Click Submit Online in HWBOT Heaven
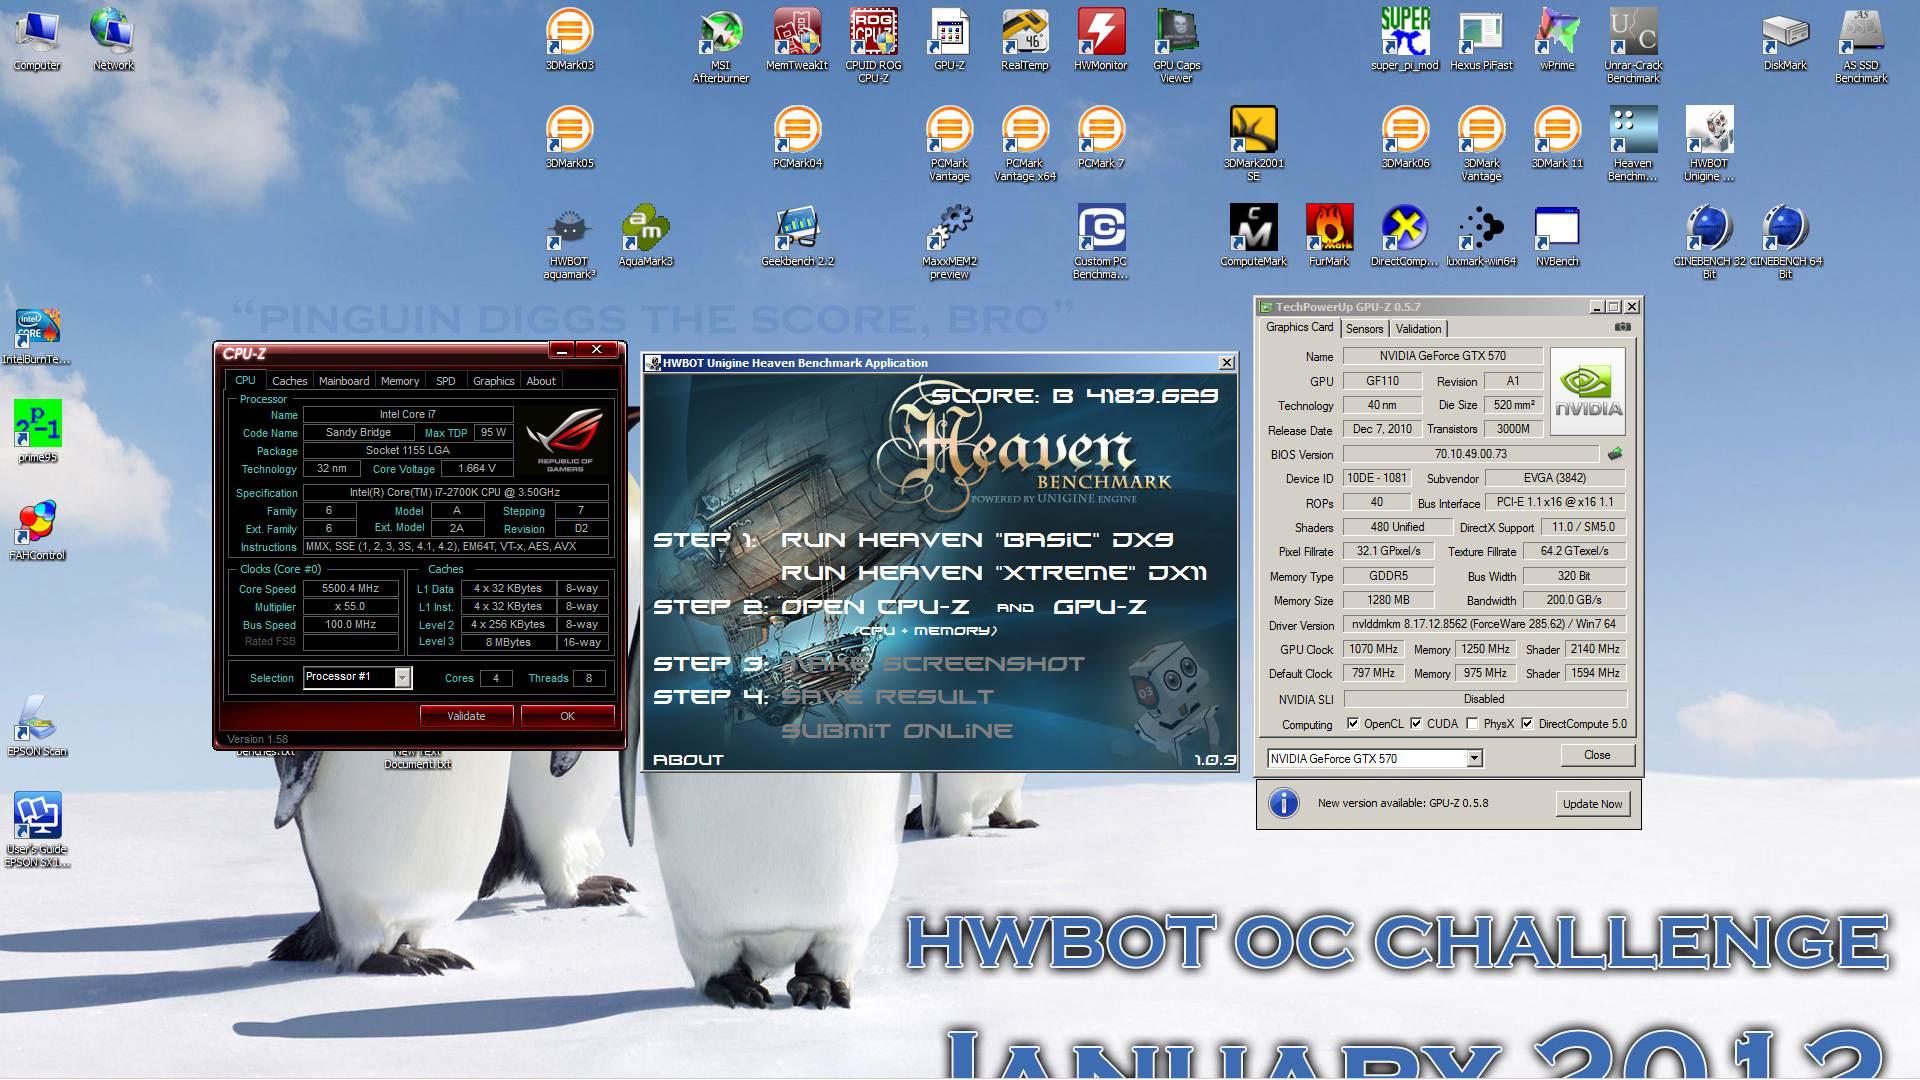 coord(897,731)
